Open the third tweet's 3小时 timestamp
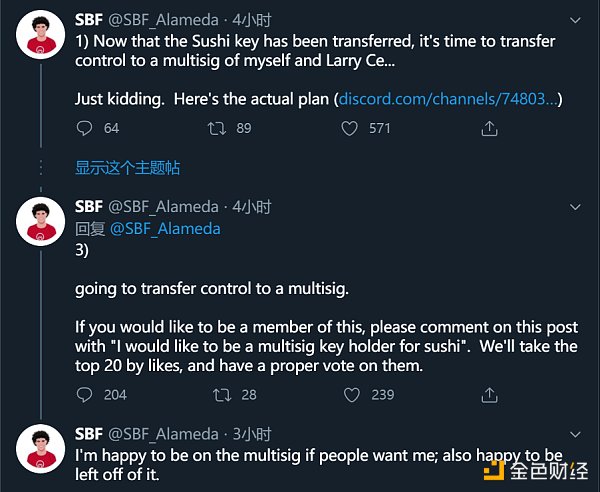The width and height of the screenshot is (600, 492). click(252, 434)
